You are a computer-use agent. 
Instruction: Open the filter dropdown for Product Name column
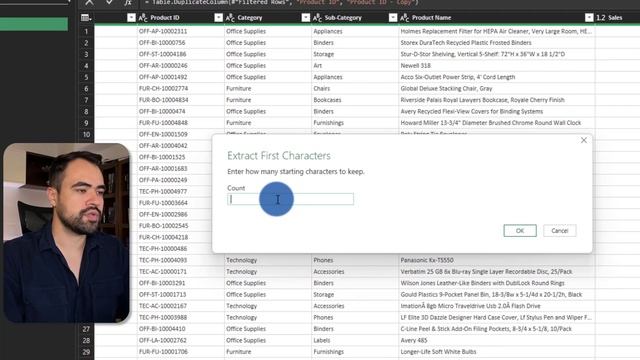(589, 18)
